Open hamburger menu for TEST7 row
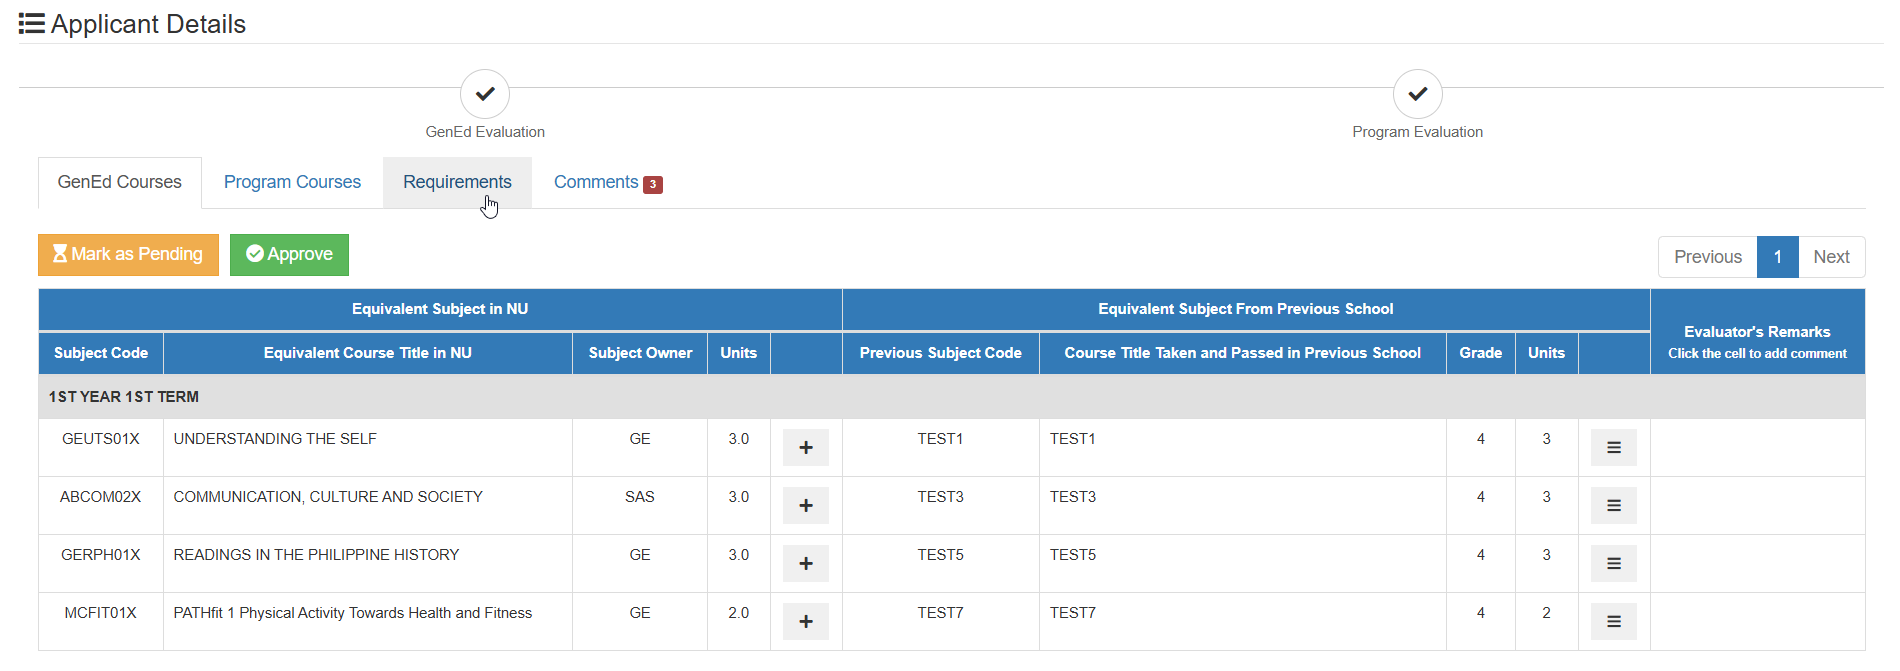1900x671 pixels. tap(1614, 621)
